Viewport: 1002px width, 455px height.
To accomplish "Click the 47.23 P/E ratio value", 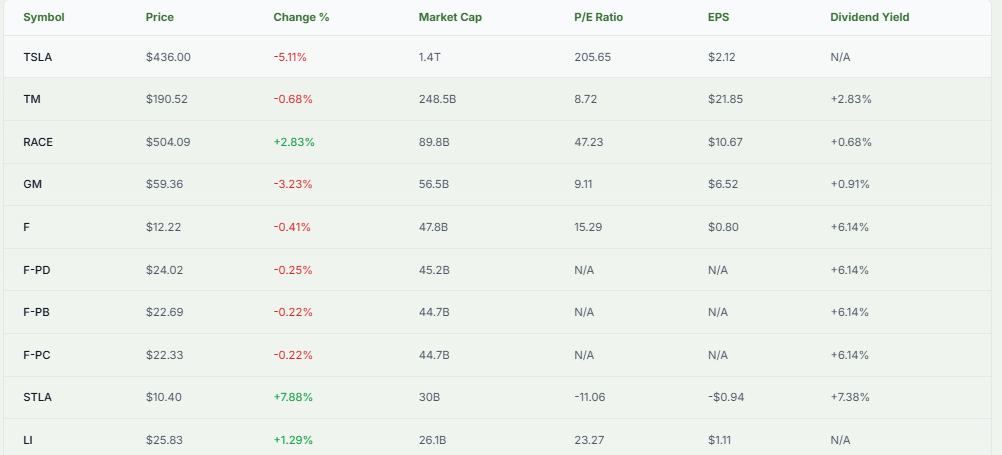I will pos(589,142).
